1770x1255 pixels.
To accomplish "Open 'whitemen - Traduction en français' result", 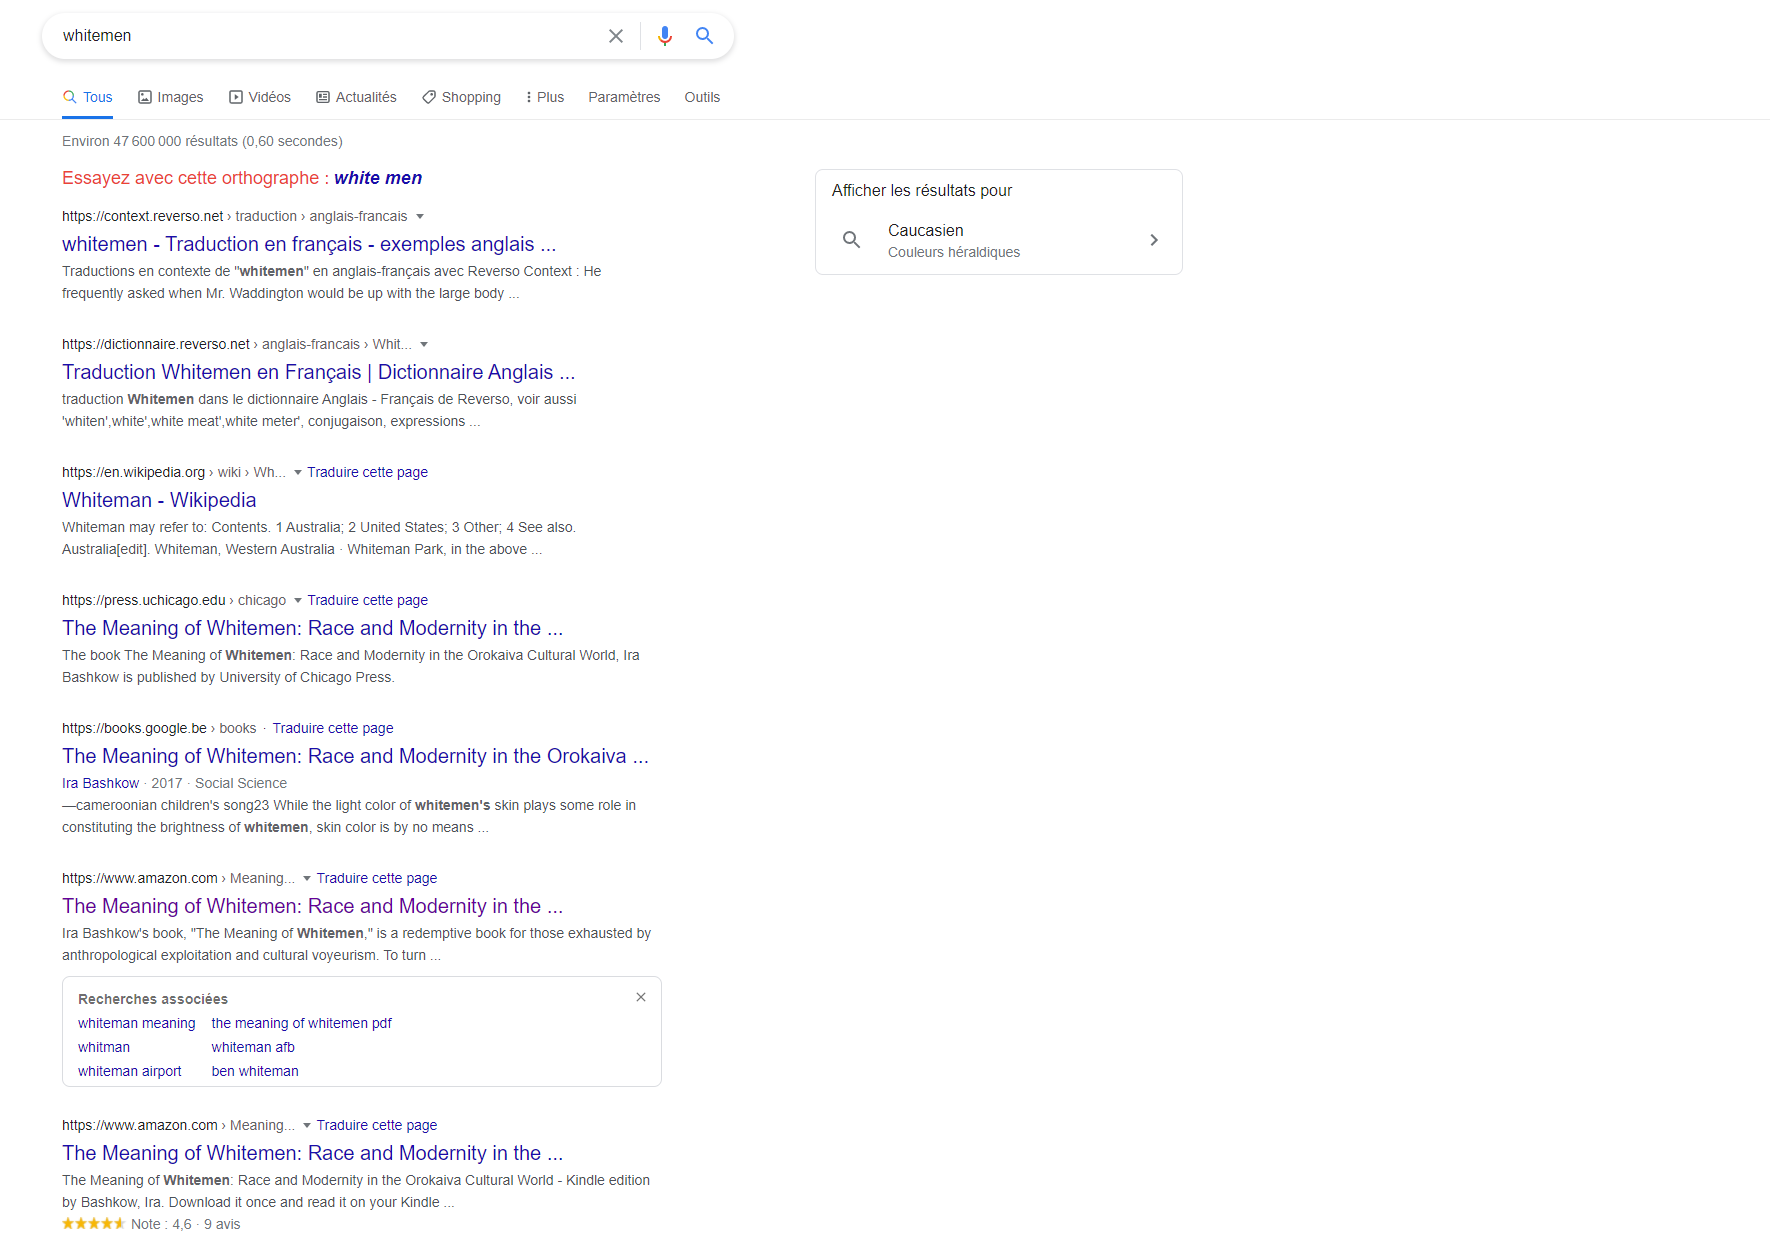I will (x=309, y=244).
